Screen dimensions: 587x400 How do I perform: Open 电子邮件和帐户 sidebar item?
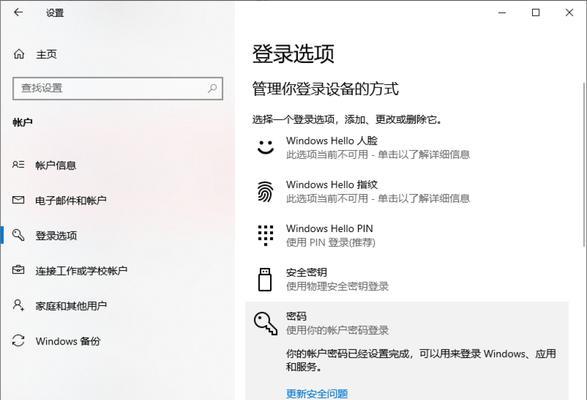pyautogui.click(x=71, y=200)
